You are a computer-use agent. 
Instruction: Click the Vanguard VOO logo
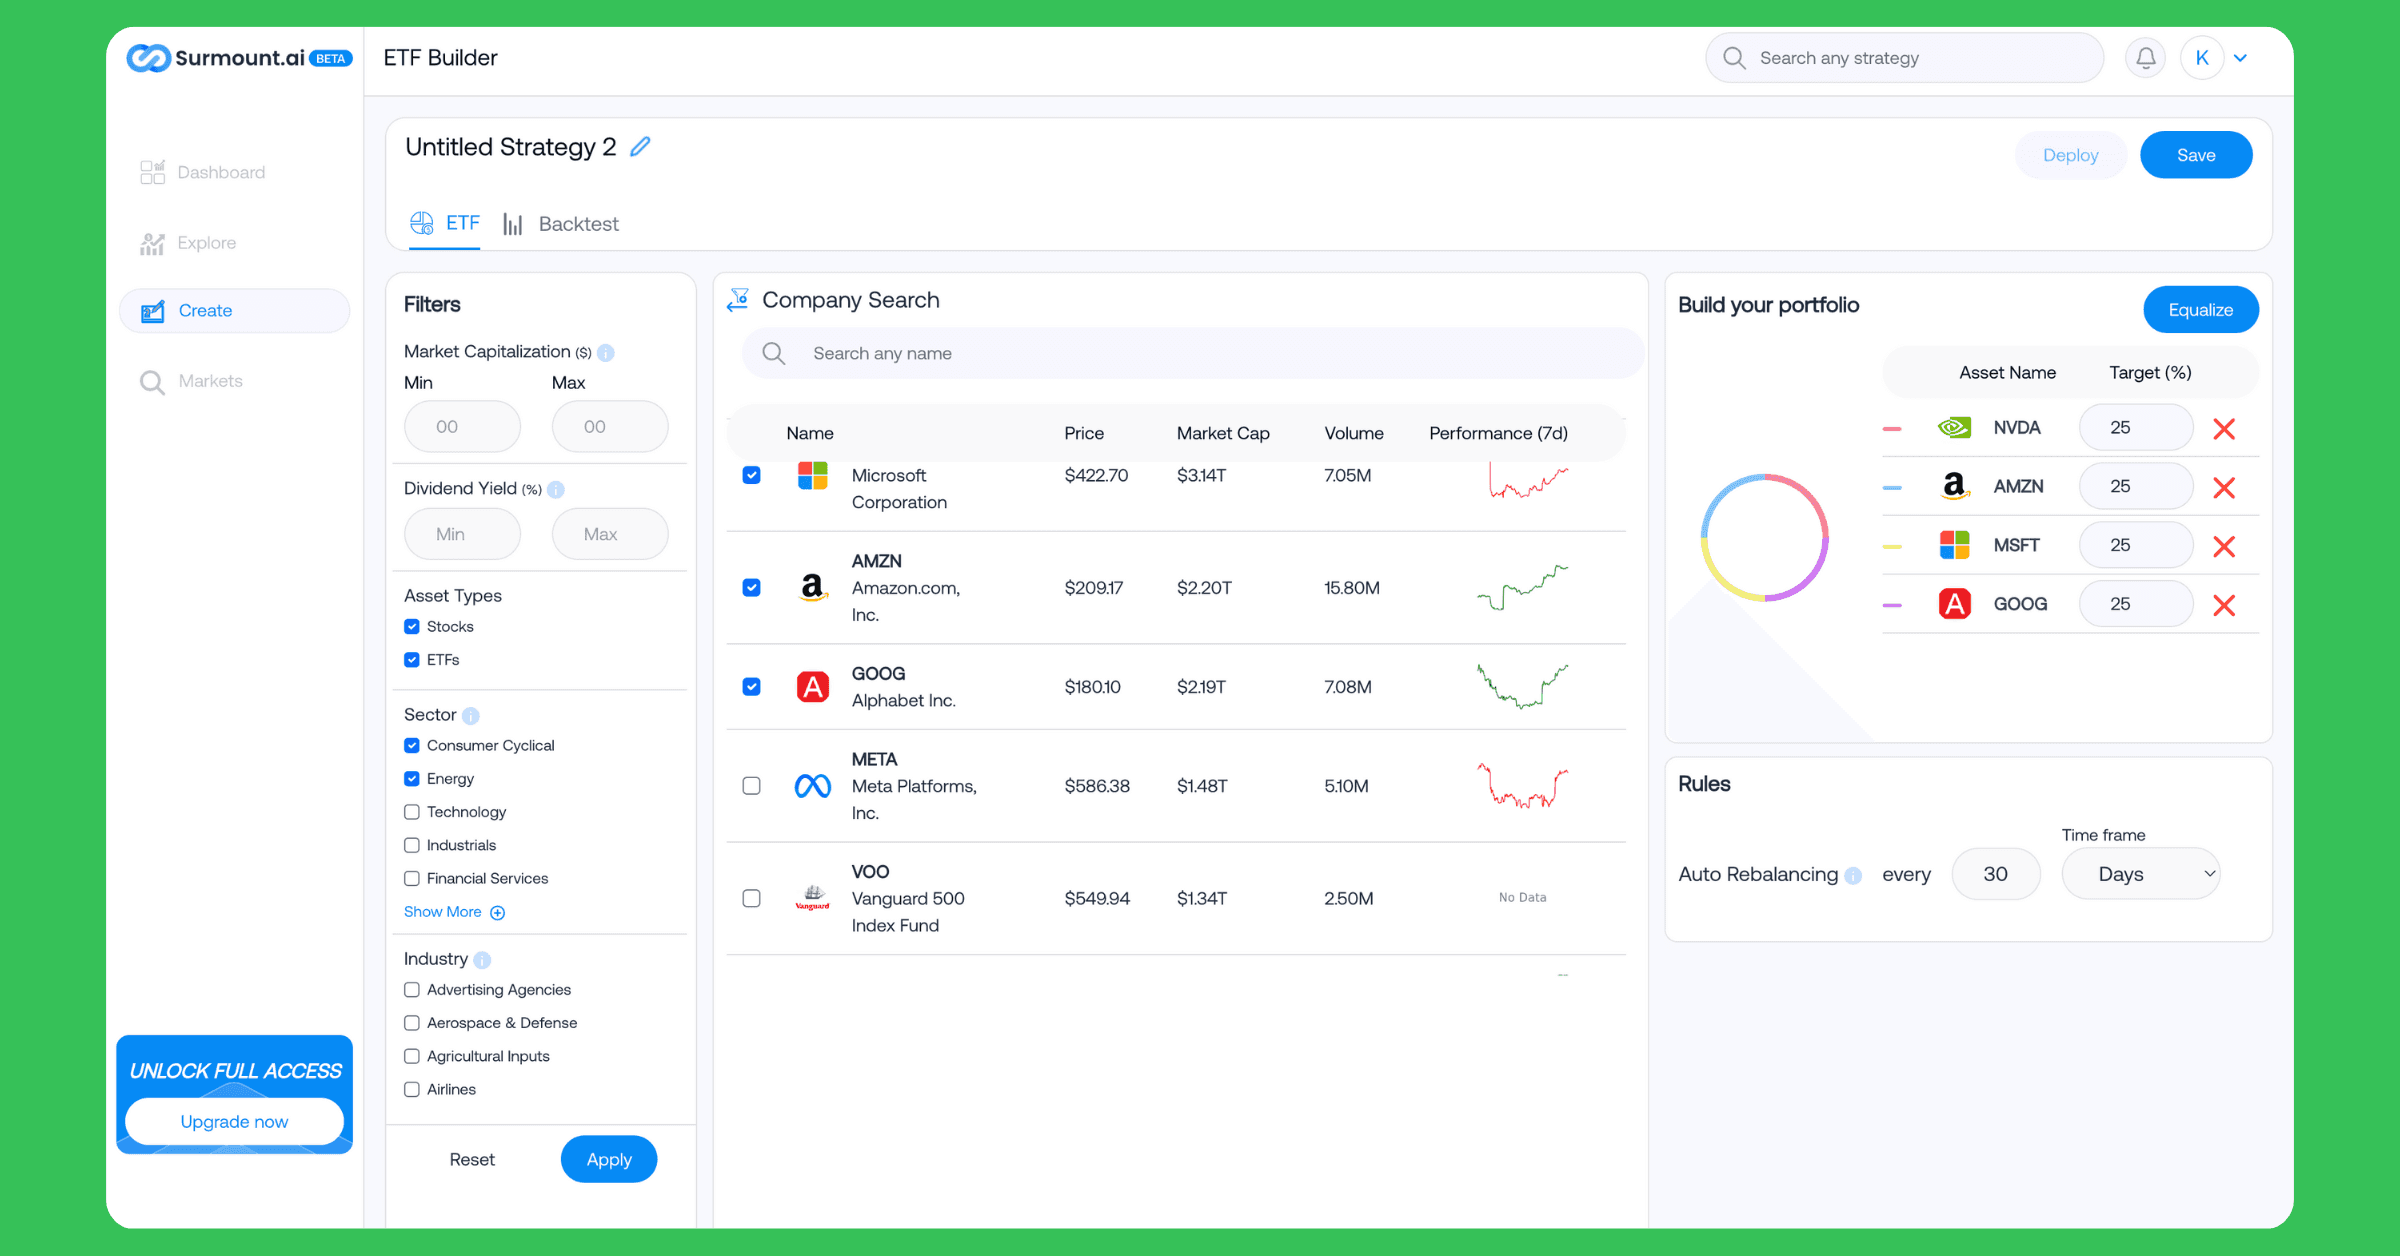click(812, 898)
